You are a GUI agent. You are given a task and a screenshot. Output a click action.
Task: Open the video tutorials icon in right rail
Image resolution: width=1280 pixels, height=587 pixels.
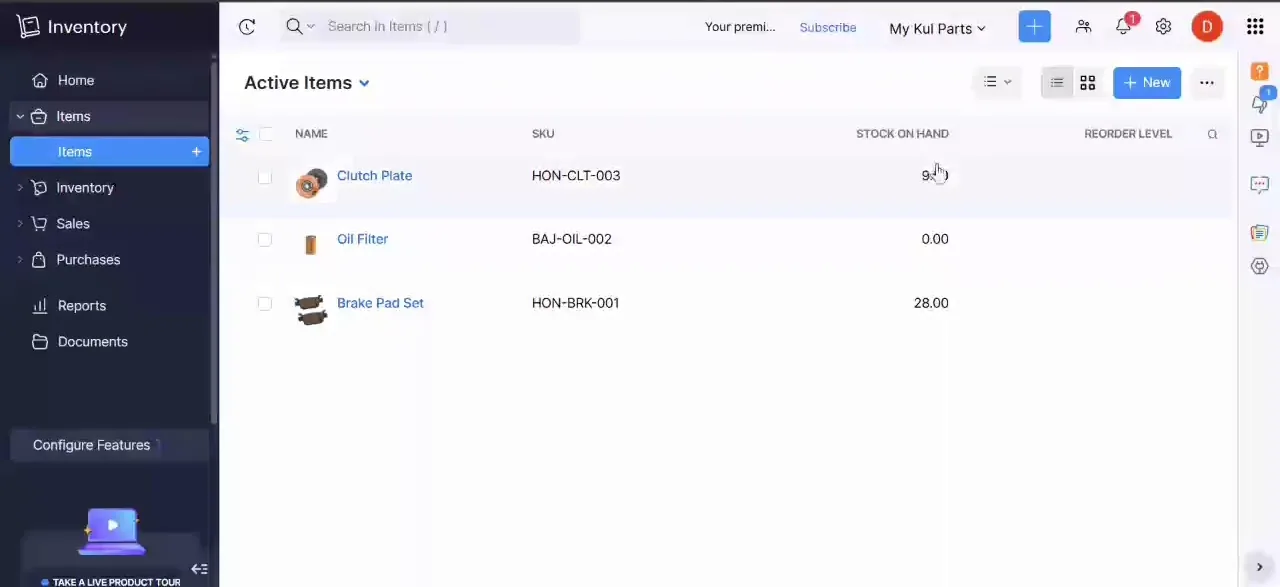coord(1260,139)
